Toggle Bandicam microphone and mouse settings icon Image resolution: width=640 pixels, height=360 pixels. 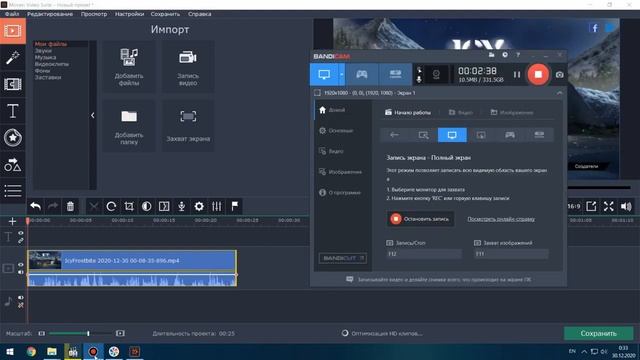pos(419,75)
